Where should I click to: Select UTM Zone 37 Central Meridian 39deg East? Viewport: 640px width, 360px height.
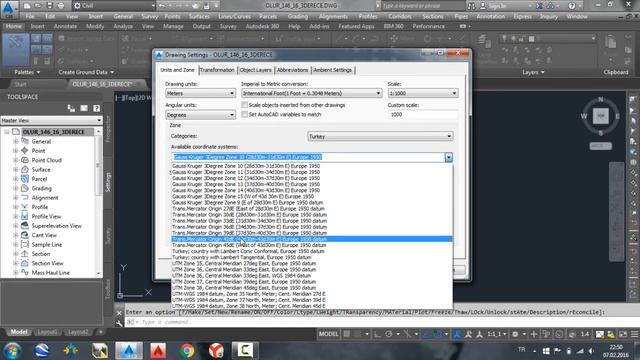[x=312, y=282]
